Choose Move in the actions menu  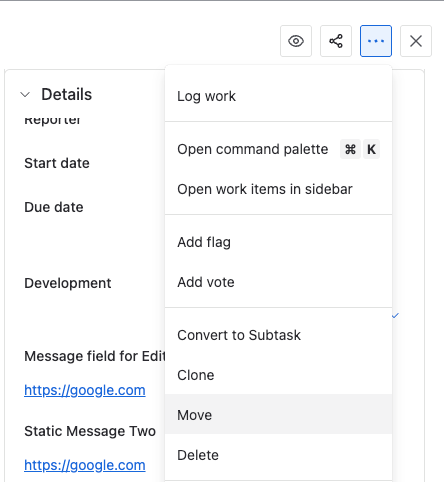pos(278,414)
